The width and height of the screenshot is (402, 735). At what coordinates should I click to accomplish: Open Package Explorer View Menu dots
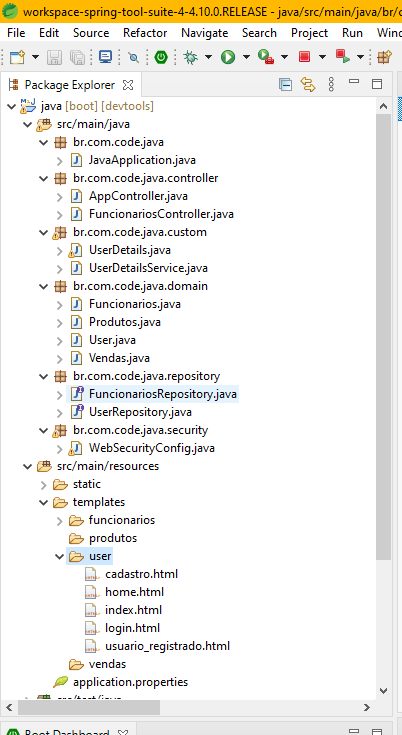(x=331, y=84)
